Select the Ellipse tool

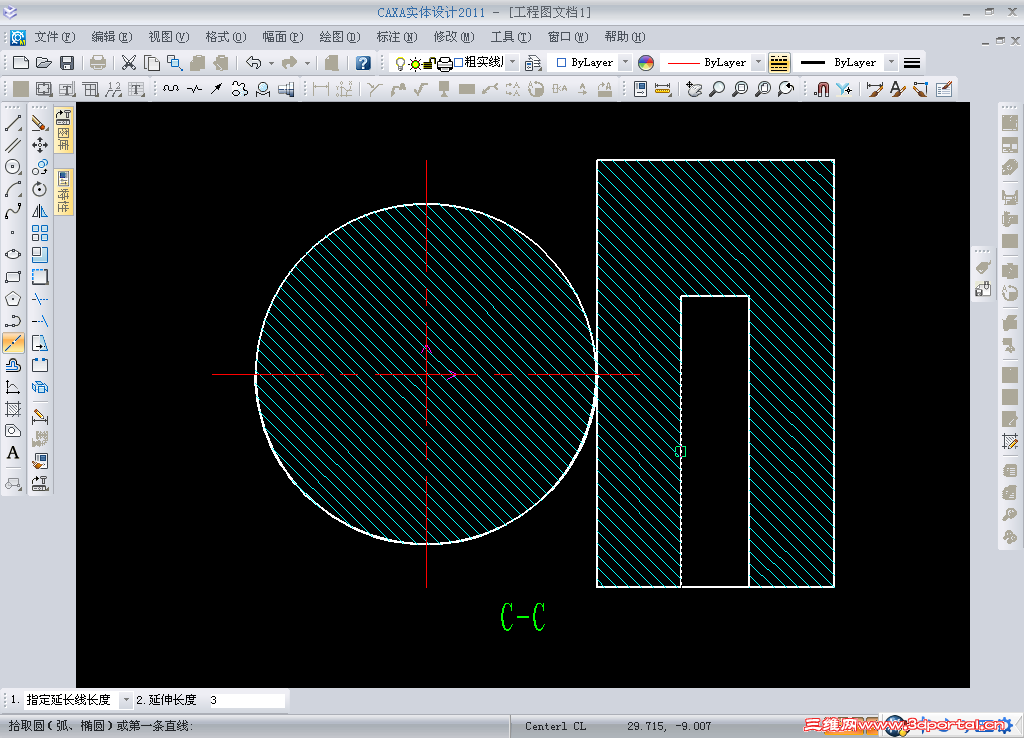13,255
